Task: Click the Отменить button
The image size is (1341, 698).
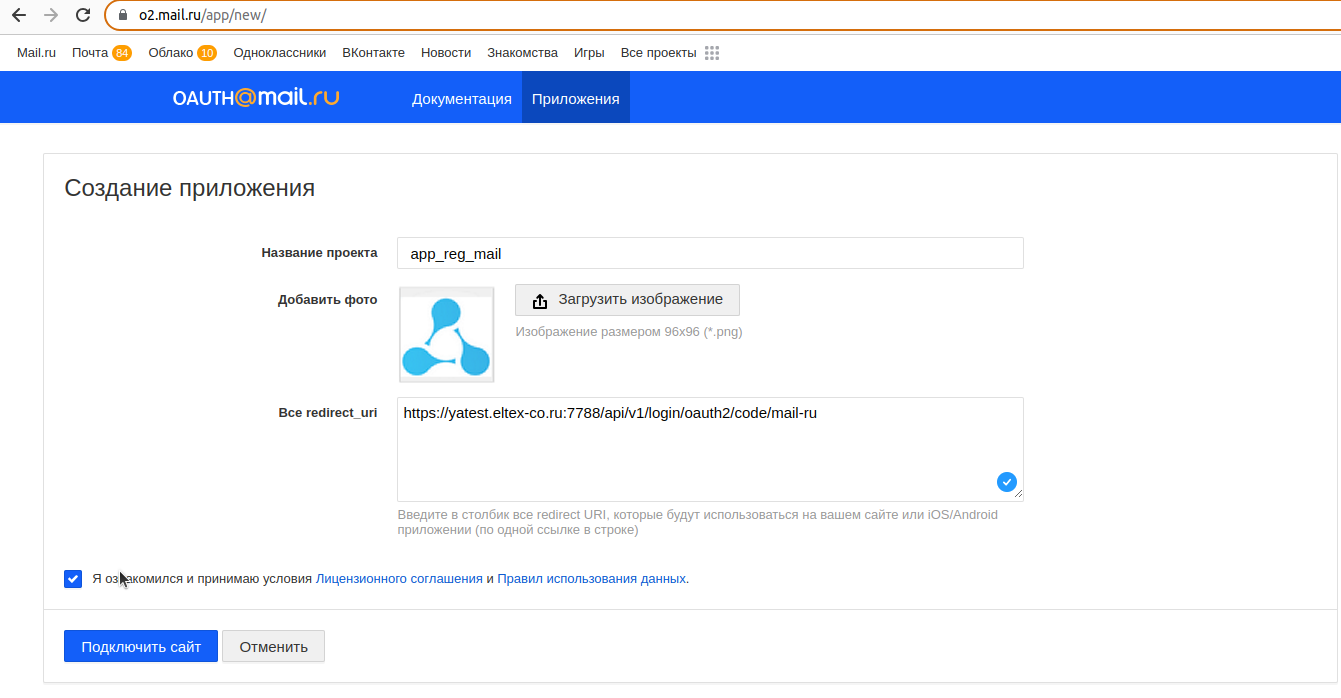Action: (x=273, y=646)
